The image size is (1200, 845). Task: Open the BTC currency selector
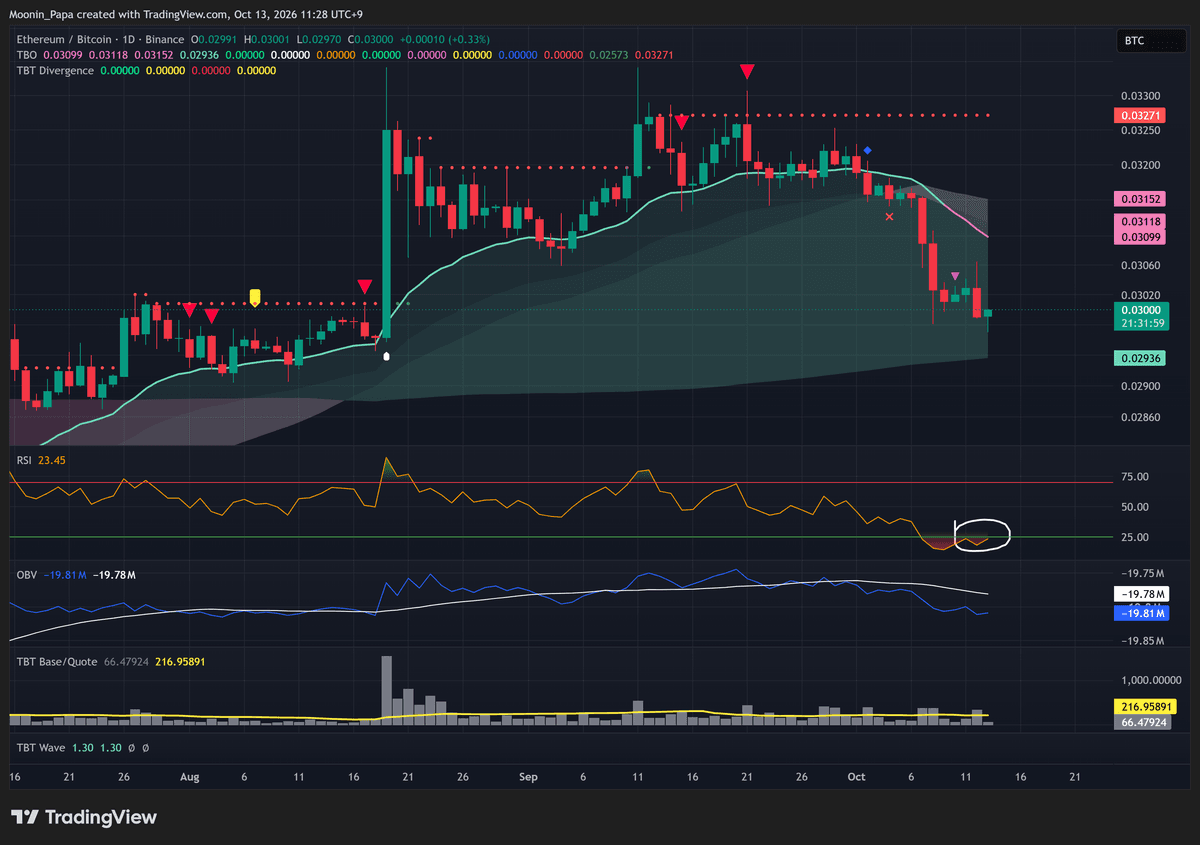[1146, 41]
